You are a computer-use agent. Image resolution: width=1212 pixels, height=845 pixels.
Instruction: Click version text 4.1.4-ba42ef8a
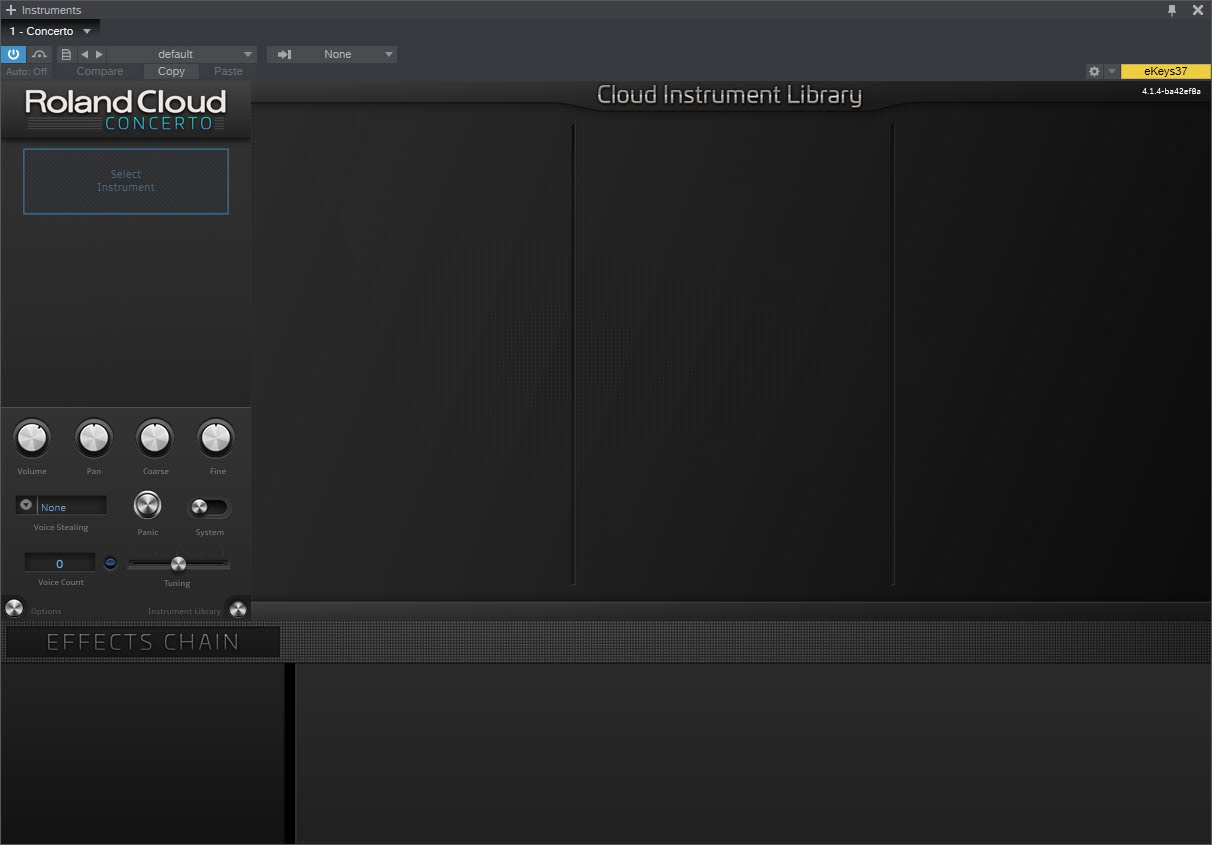(1171, 91)
